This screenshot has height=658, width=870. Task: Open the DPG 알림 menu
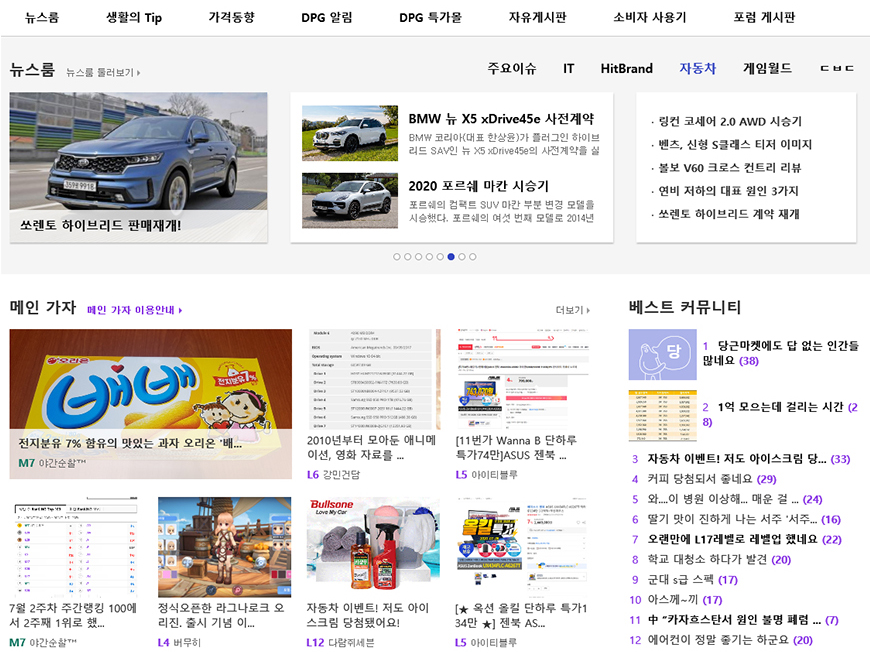coord(327,18)
